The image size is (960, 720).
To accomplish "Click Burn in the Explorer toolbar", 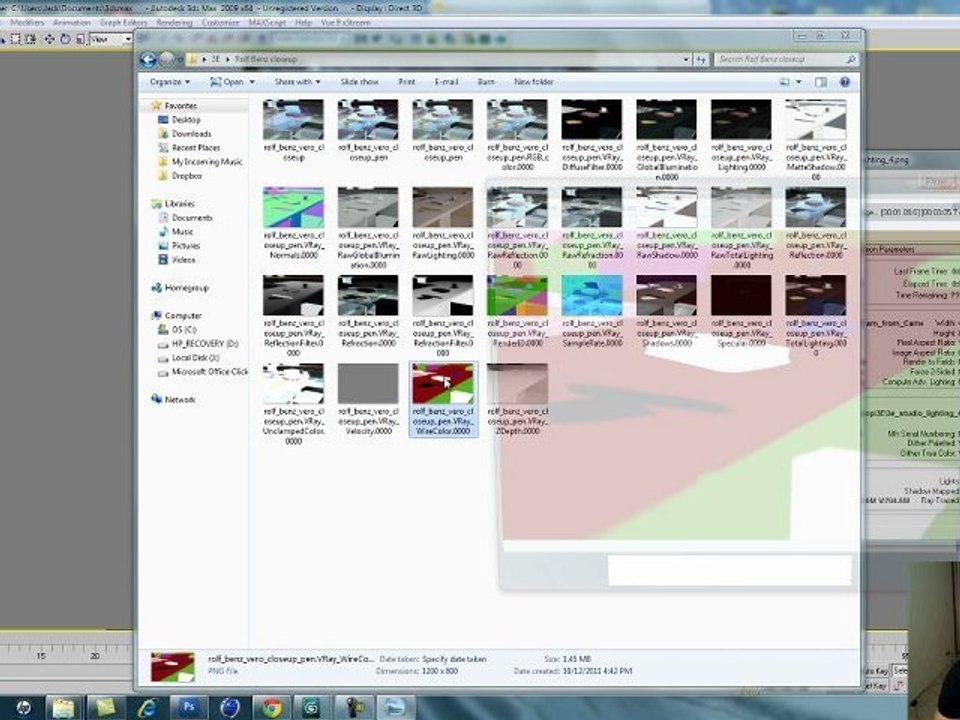I will [x=486, y=81].
